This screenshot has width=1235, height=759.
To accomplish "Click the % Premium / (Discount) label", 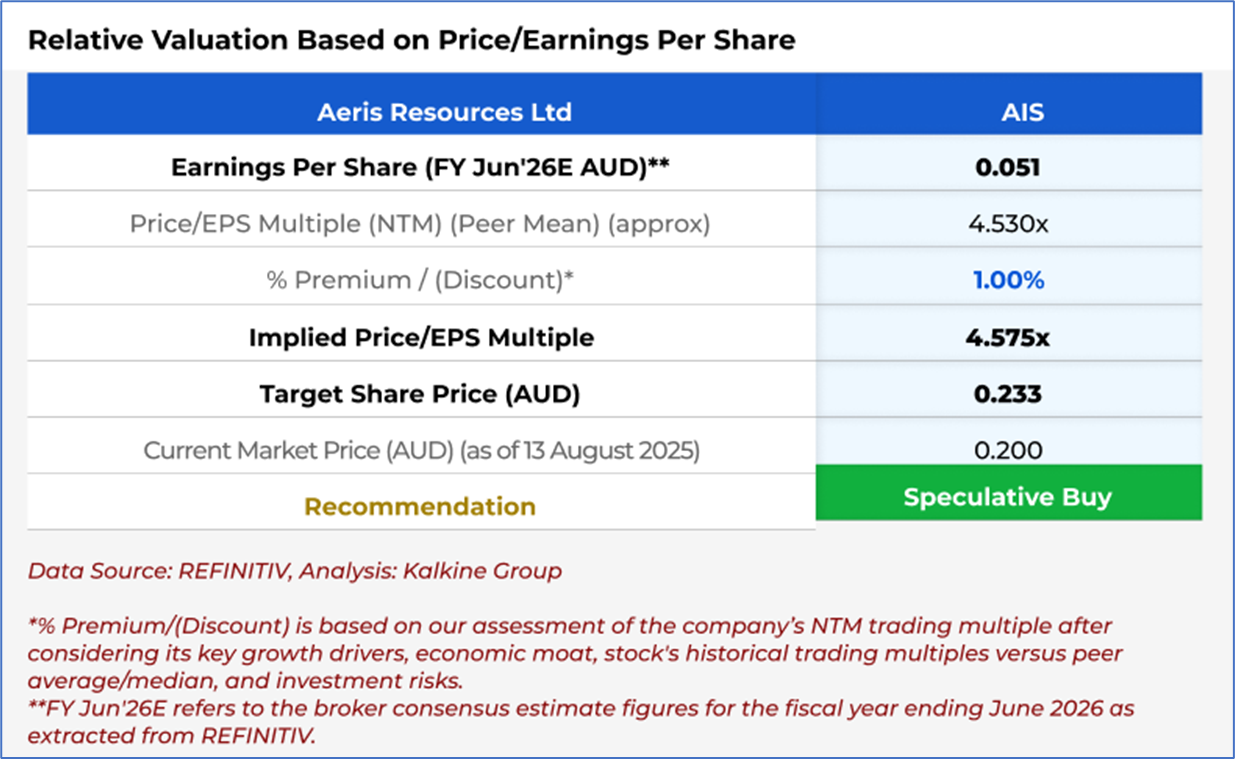I will (420, 280).
